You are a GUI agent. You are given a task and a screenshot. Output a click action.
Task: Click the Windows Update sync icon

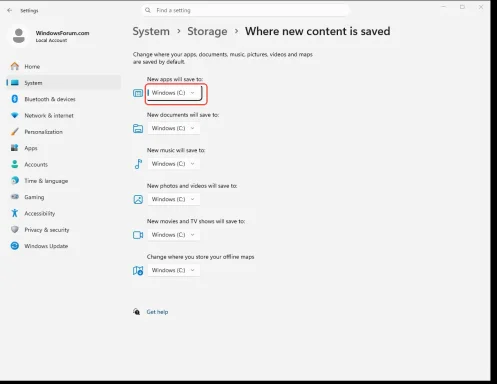15,246
